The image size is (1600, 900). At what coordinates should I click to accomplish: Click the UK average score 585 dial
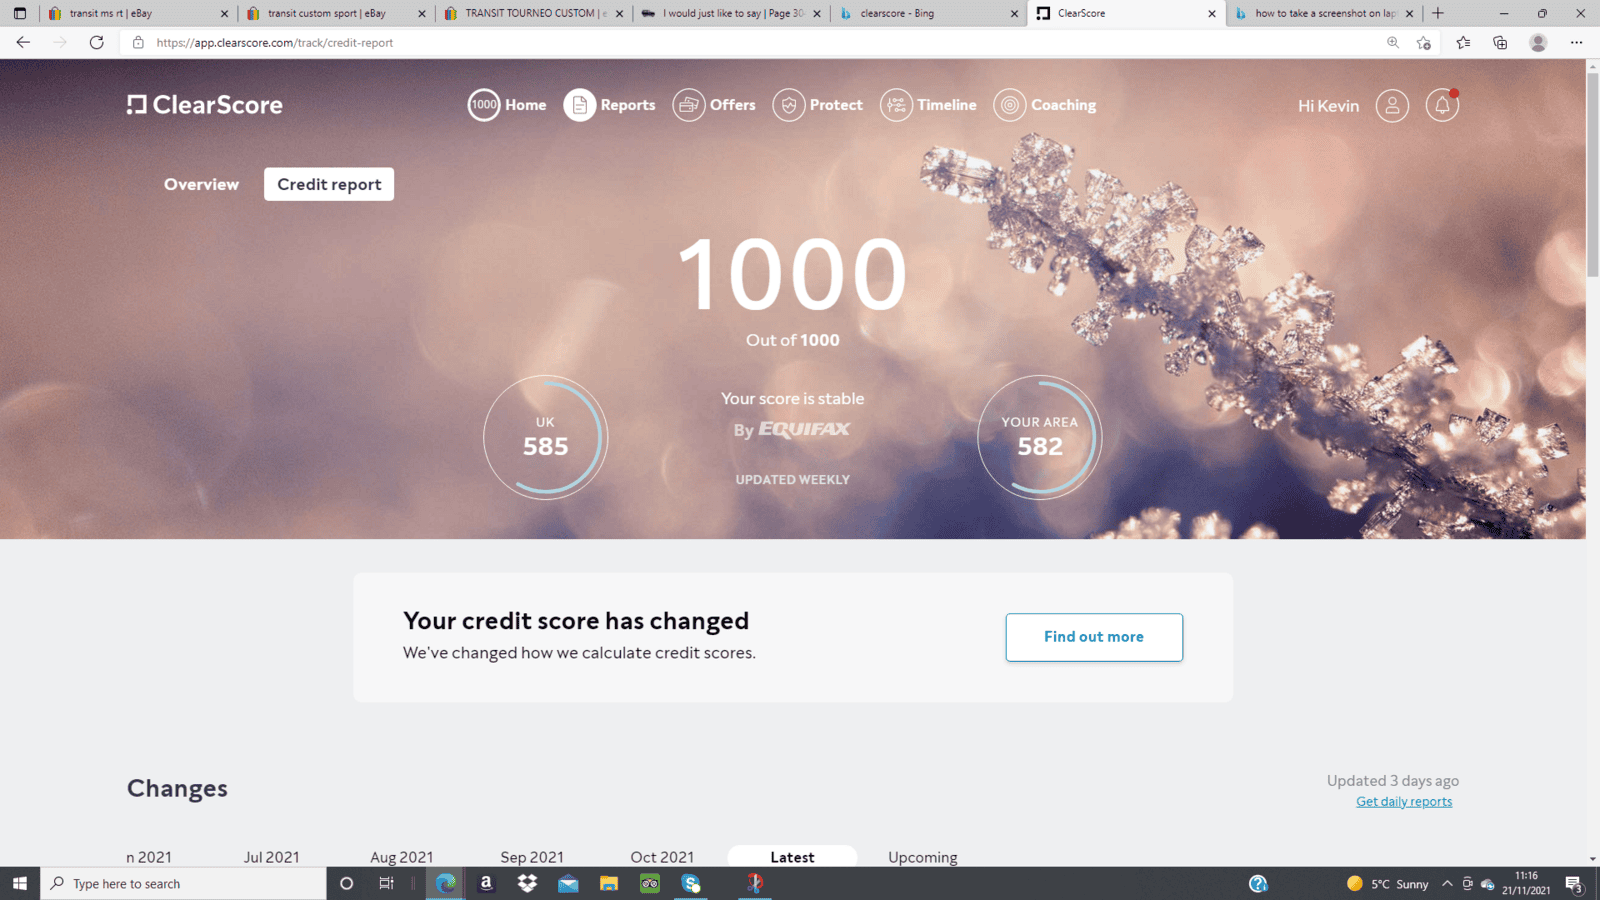pos(545,437)
